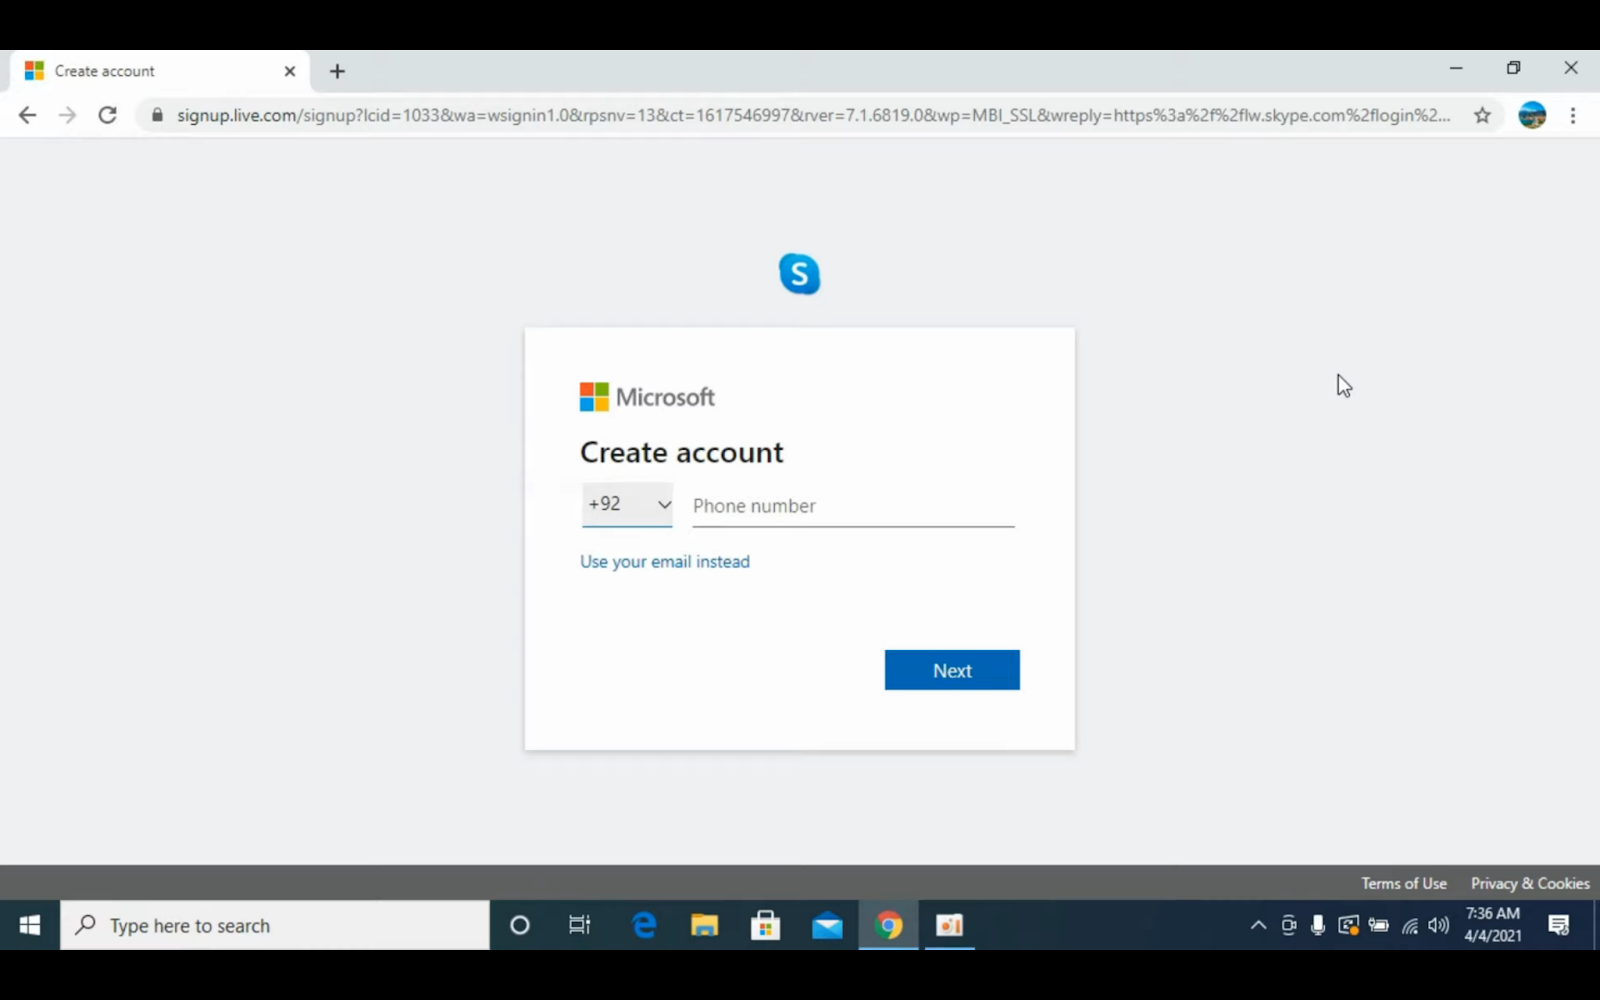Image resolution: width=1600 pixels, height=1000 pixels.
Task: Open a new browser tab
Action: 337,71
